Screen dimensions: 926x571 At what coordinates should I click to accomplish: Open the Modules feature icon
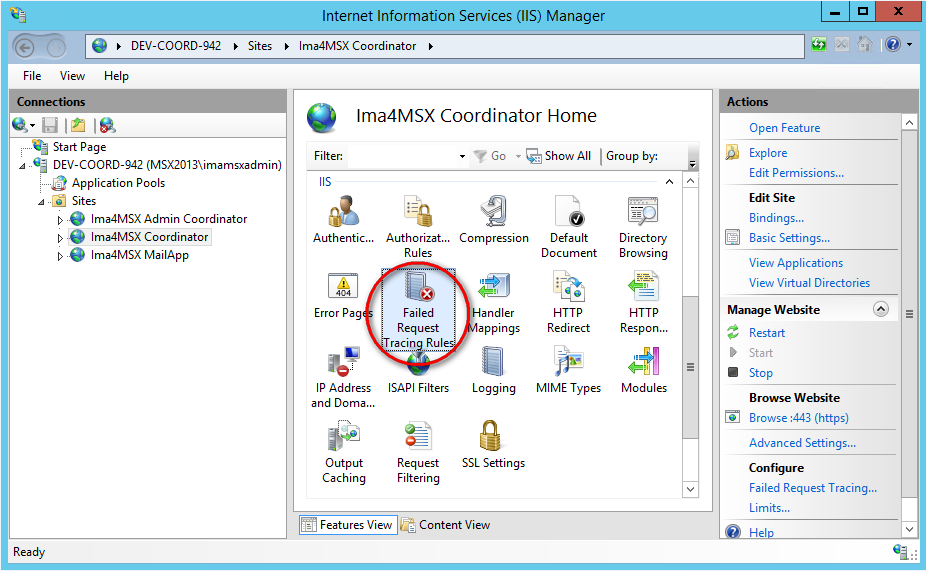coord(644,370)
